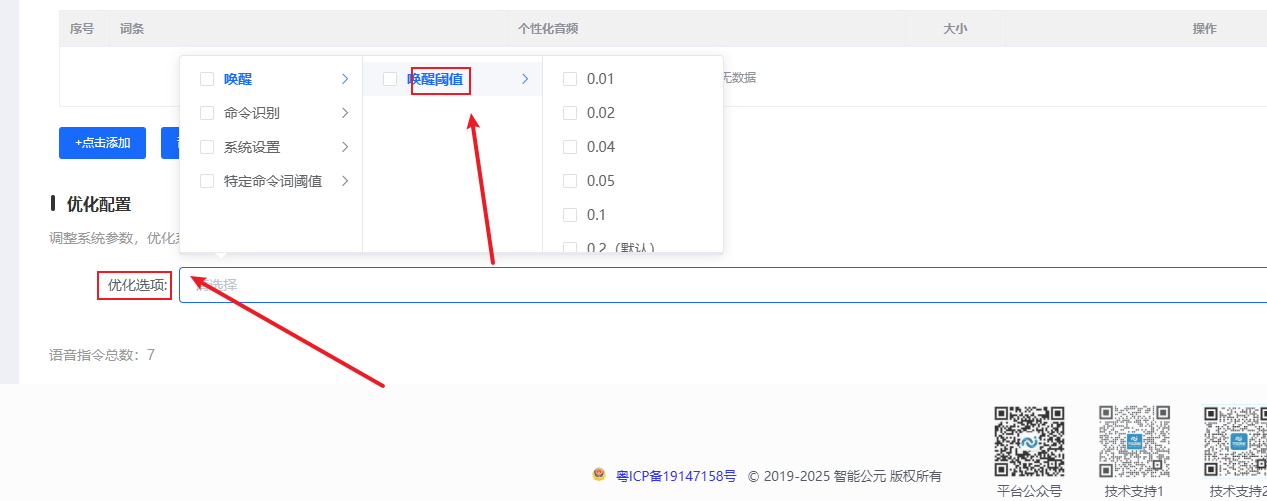Click the 平台公众号 QR code
Viewport: 1267px width, 501px height.
[x=1029, y=441]
